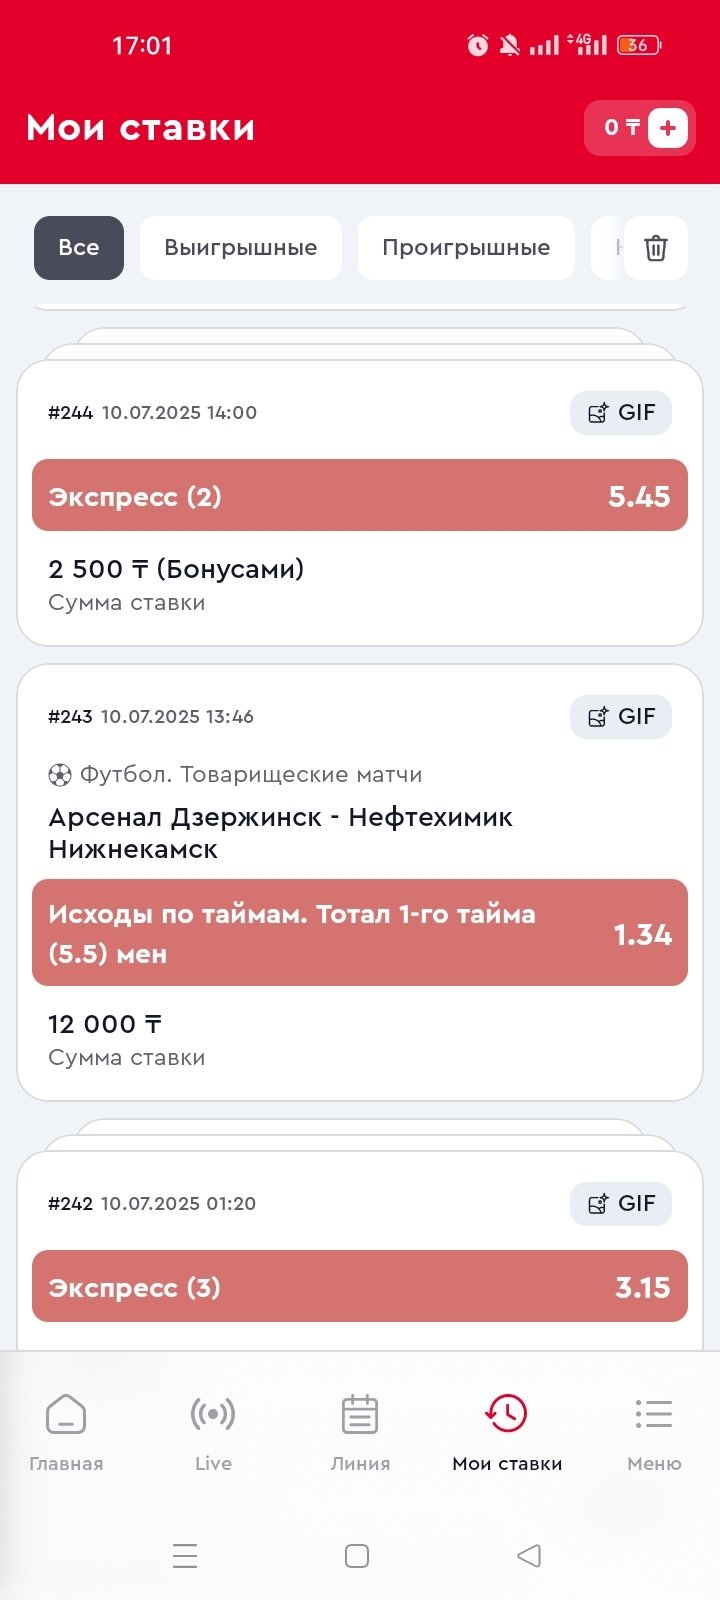Expand Экспресс (2) bet with 5.45 odds
720x1600 pixels.
click(x=360, y=496)
